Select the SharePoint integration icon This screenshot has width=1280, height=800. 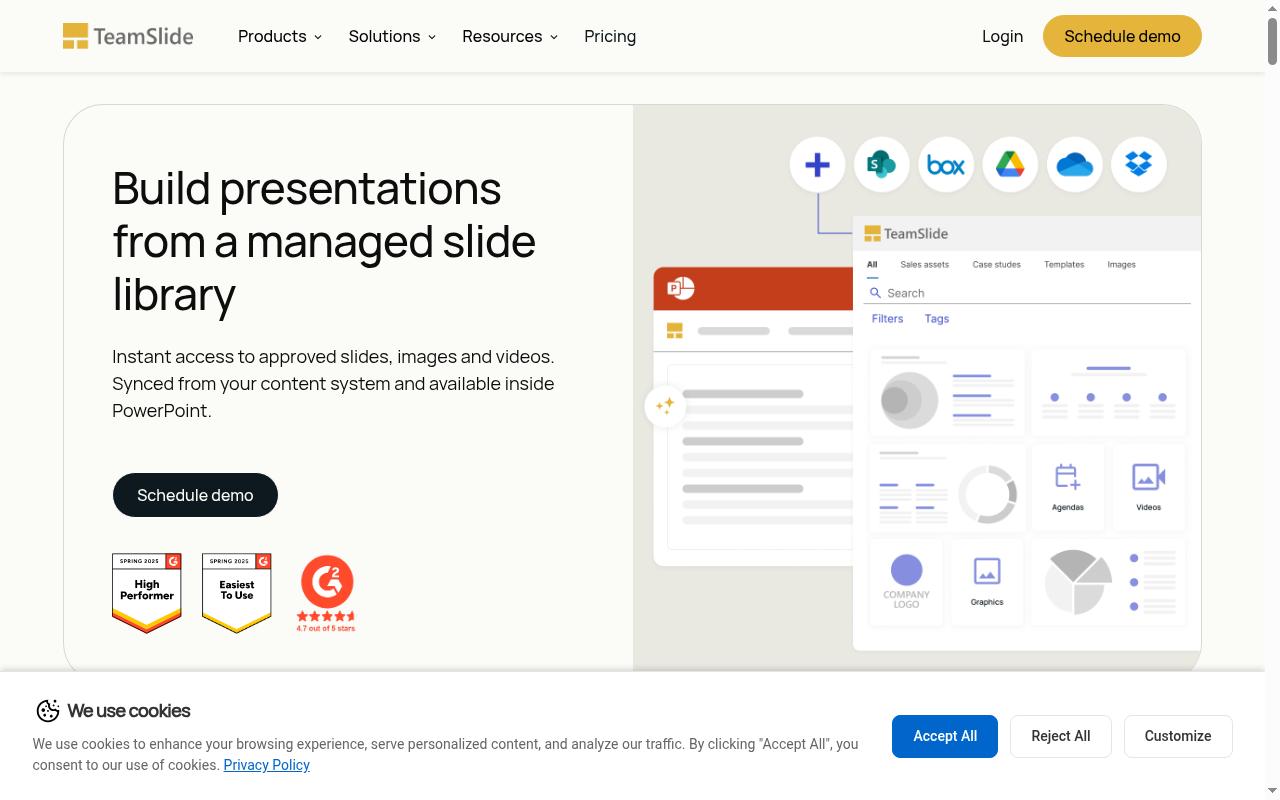point(881,164)
